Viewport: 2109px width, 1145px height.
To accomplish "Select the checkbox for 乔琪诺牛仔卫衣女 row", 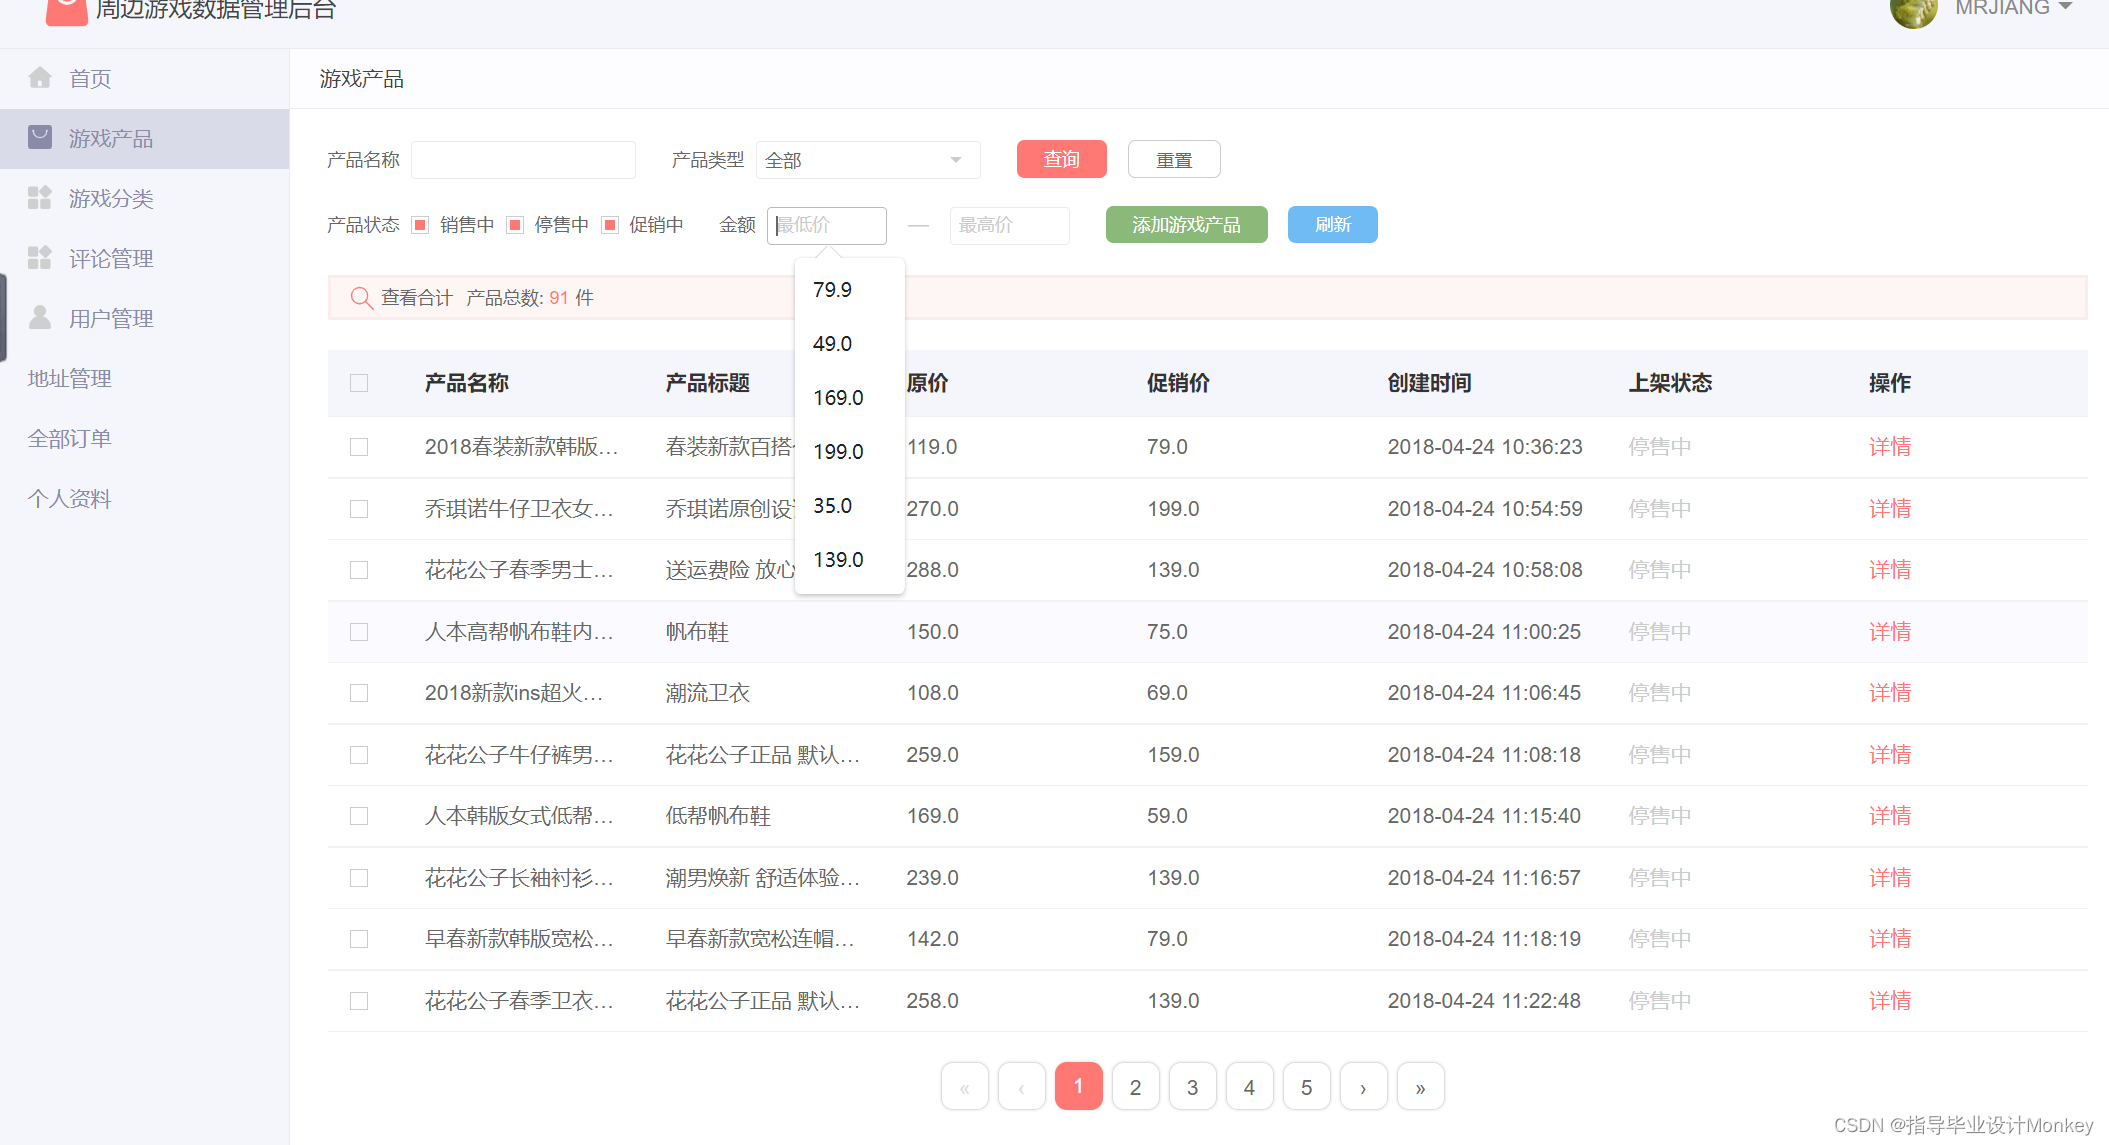I will point(359,509).
